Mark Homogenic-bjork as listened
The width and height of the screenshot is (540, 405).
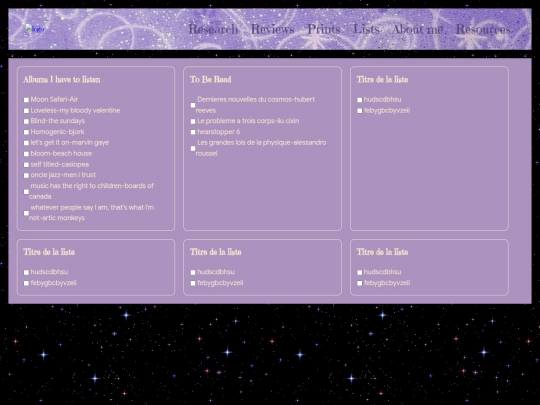pos(26,132)
